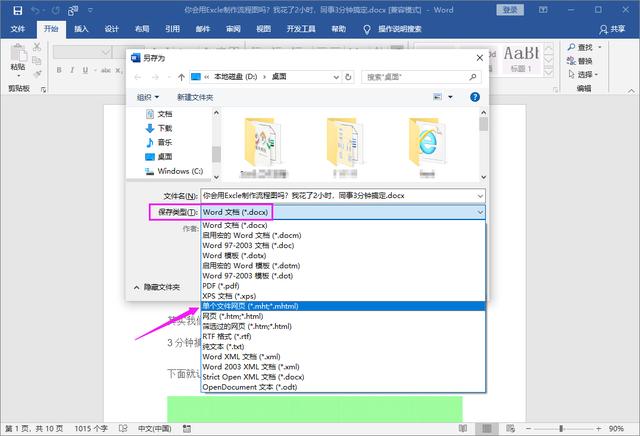Screen dimensions: 640x436
Task: Click the Undo arrow in the quick access toolbar
Action: pyautogui.click(x=35, y=10)
